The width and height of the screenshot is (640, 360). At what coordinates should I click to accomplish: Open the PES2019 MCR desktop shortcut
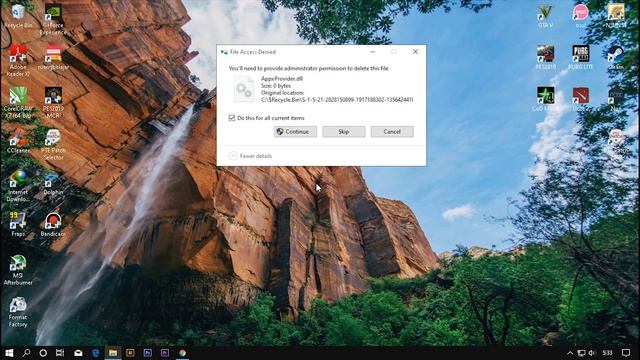53,102
